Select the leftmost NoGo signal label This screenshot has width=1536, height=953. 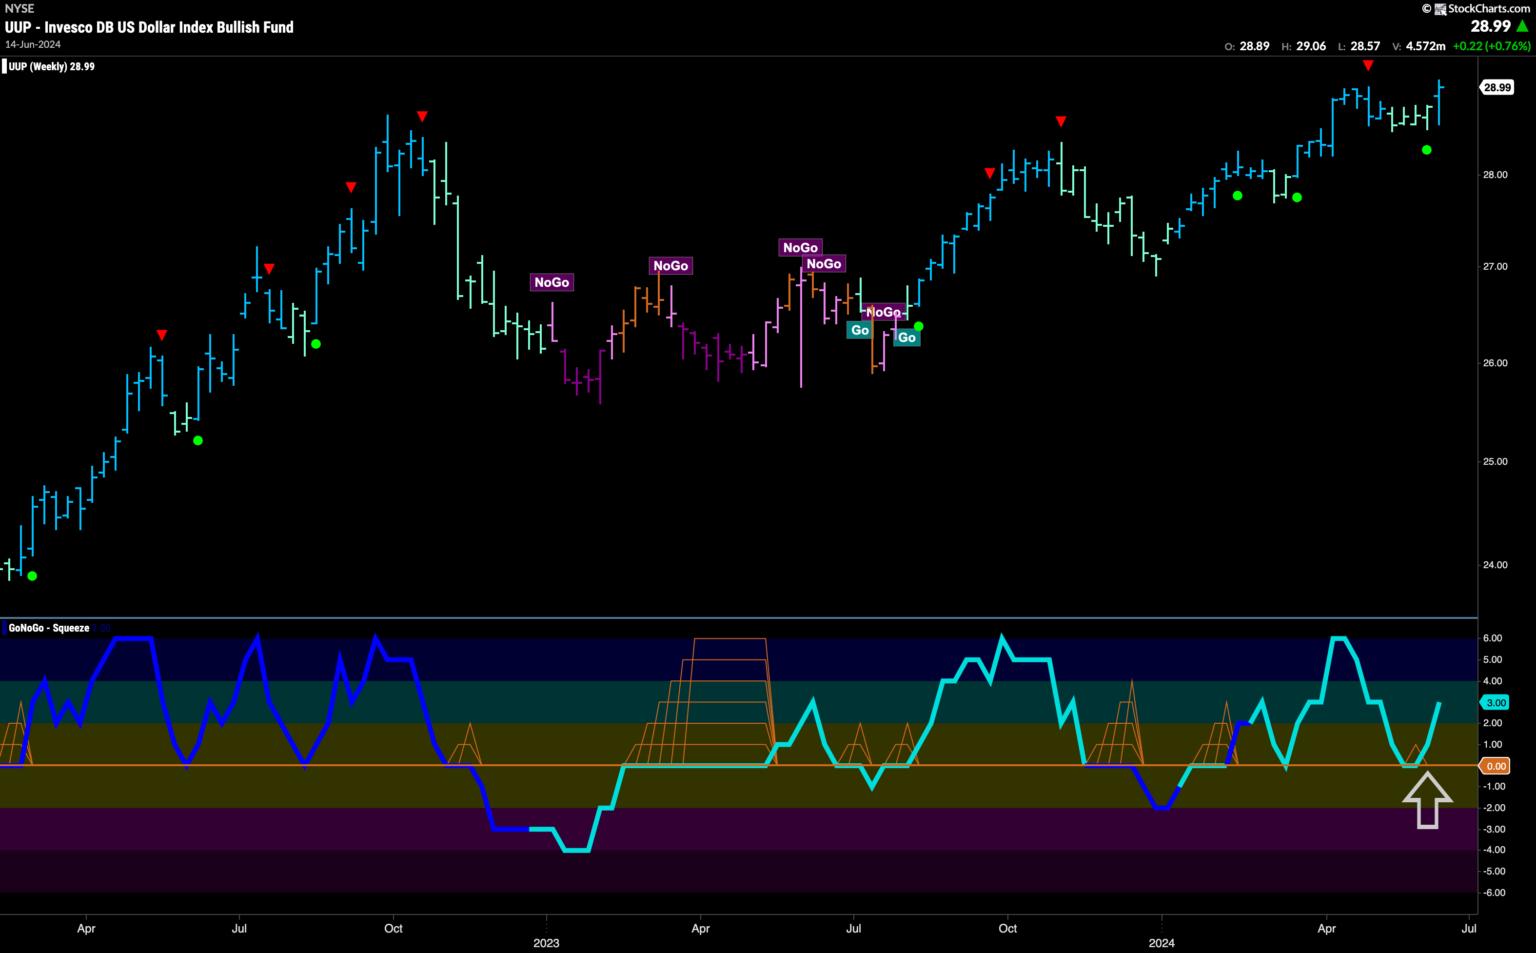551,282
